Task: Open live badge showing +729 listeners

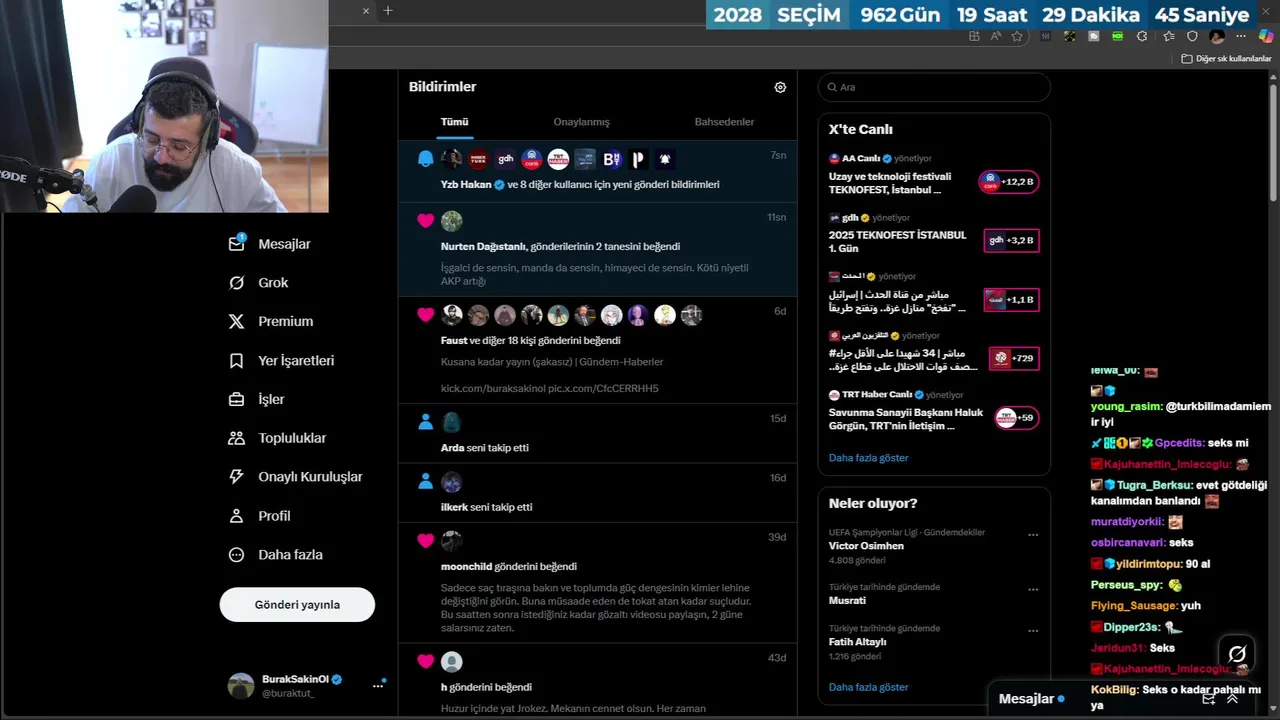Action: [1013, 358]
